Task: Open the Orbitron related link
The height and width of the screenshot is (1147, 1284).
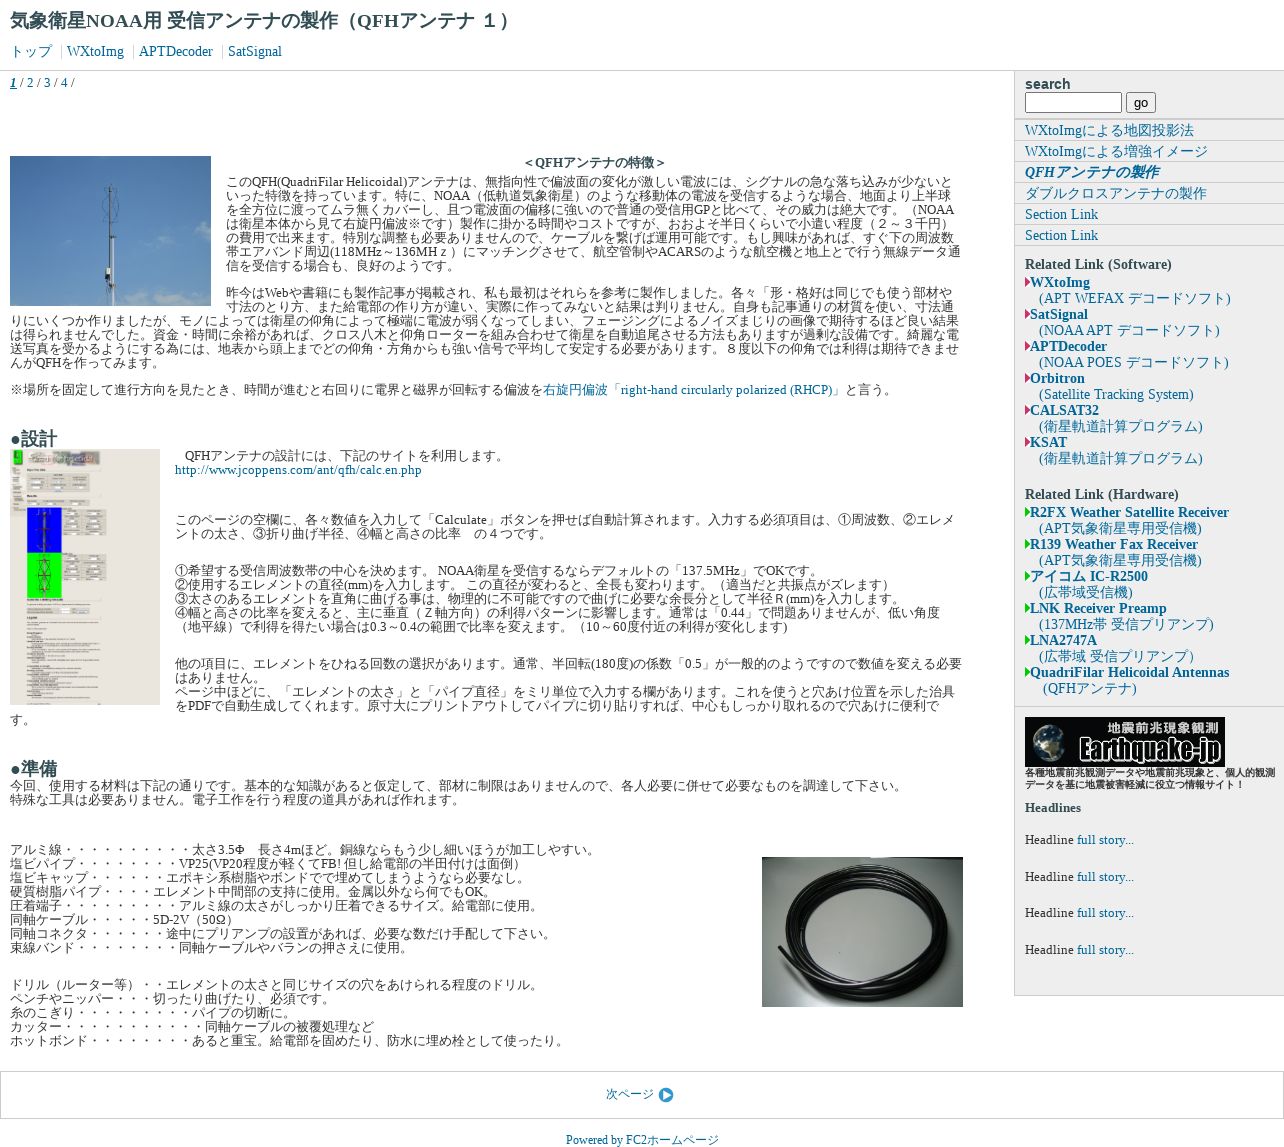Action: 1057,379
